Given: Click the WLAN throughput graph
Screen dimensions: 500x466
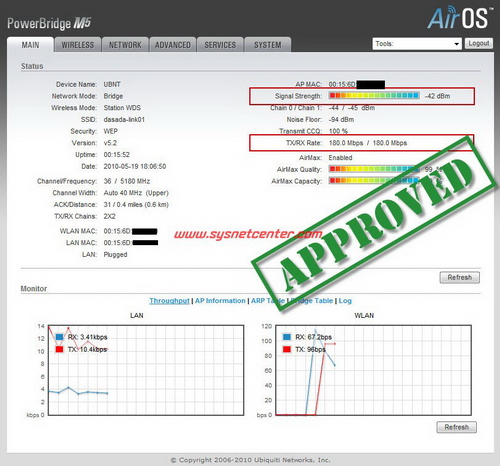Looking at the screenshot, I should point(373,370).
